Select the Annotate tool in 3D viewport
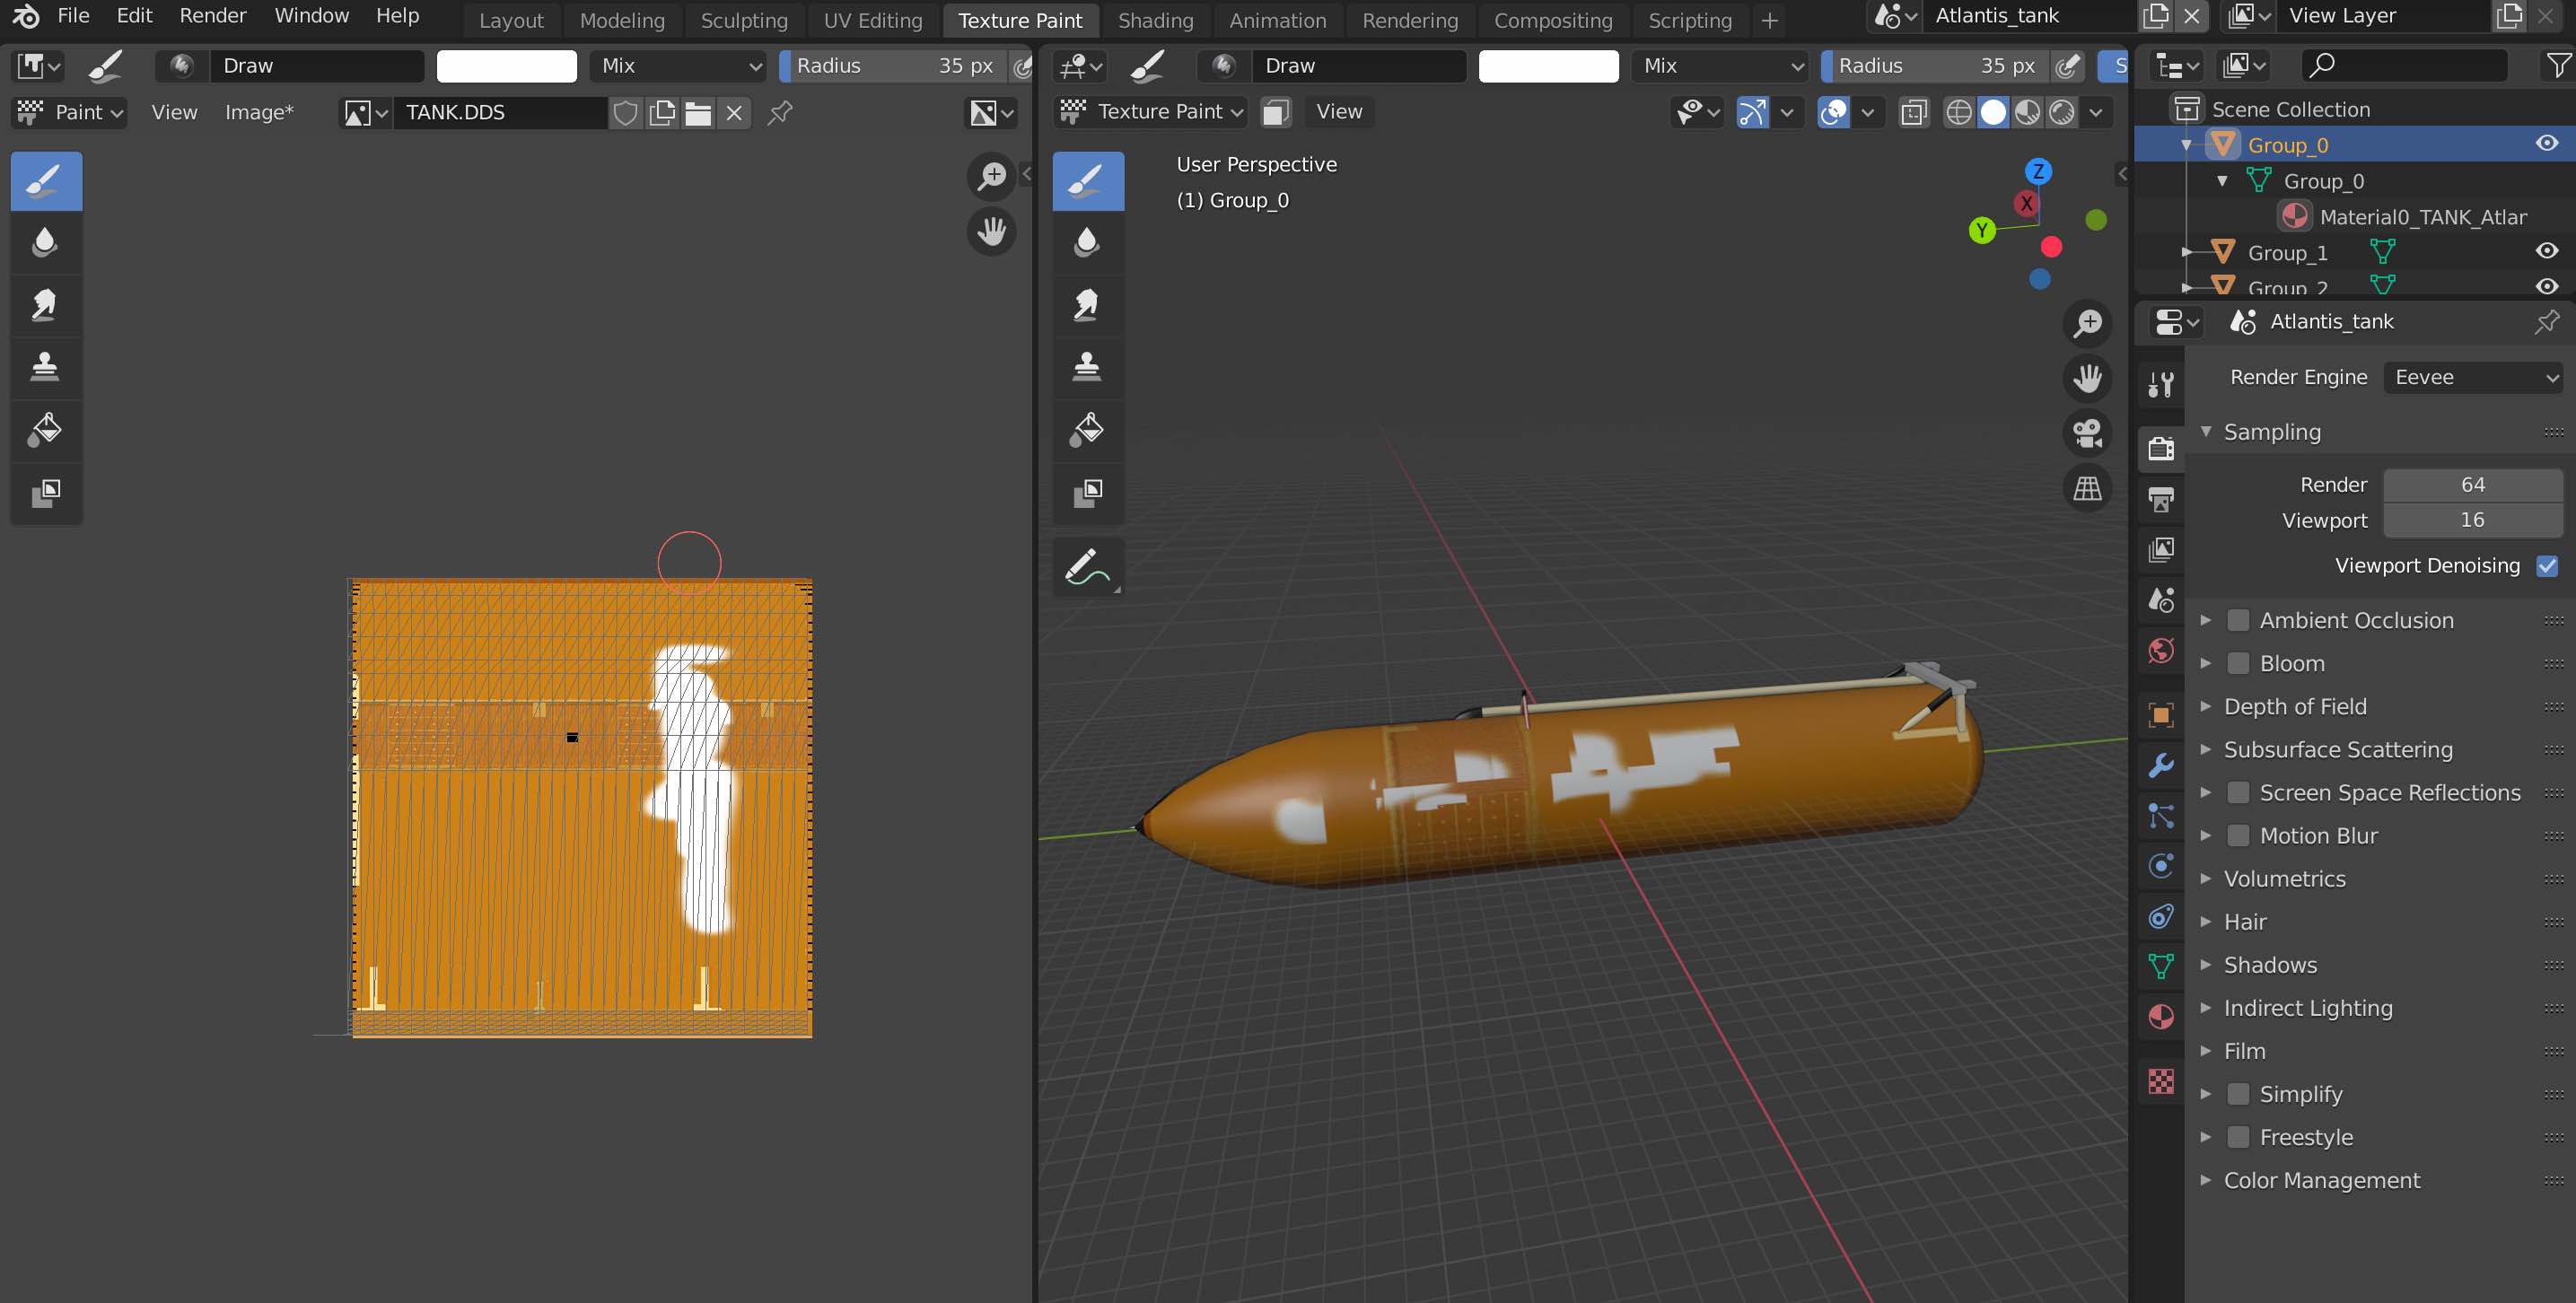Screen dimensions: 2576x1303 pyautogui.click(x=1088, y=567)
